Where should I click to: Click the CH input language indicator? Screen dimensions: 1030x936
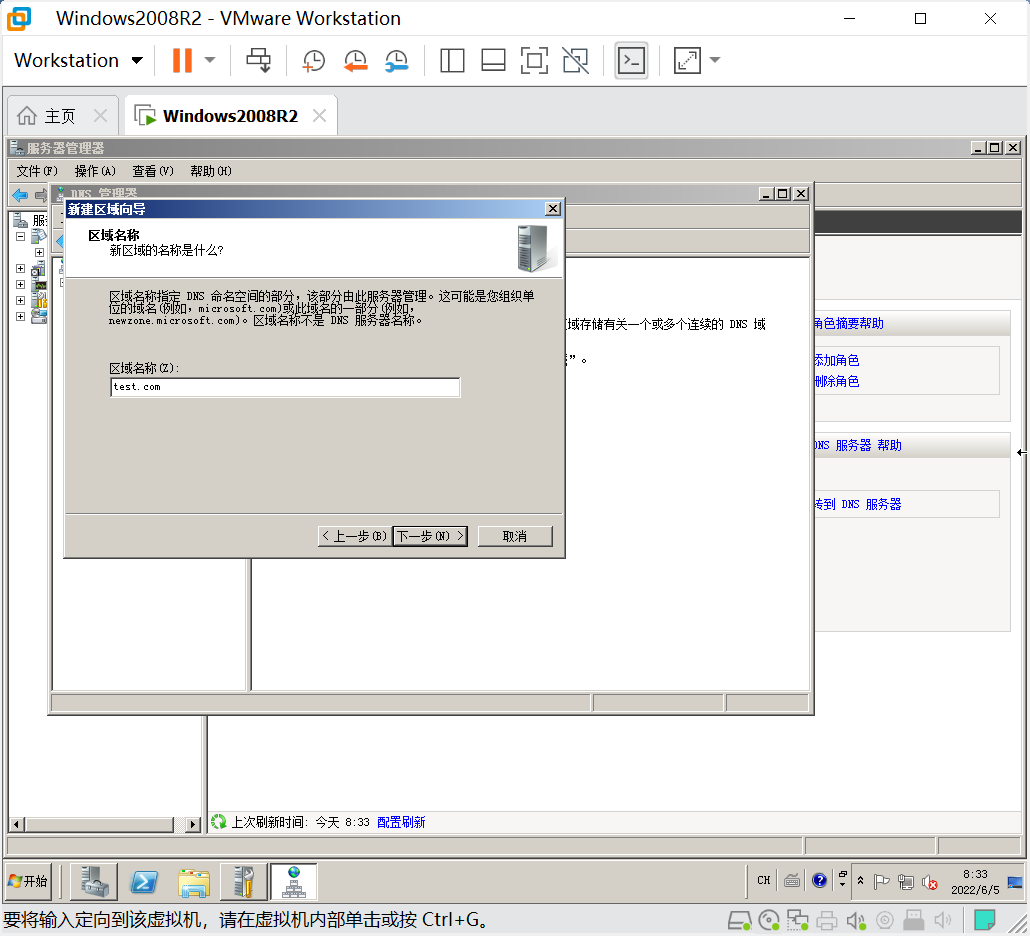(x=763, y=880)
